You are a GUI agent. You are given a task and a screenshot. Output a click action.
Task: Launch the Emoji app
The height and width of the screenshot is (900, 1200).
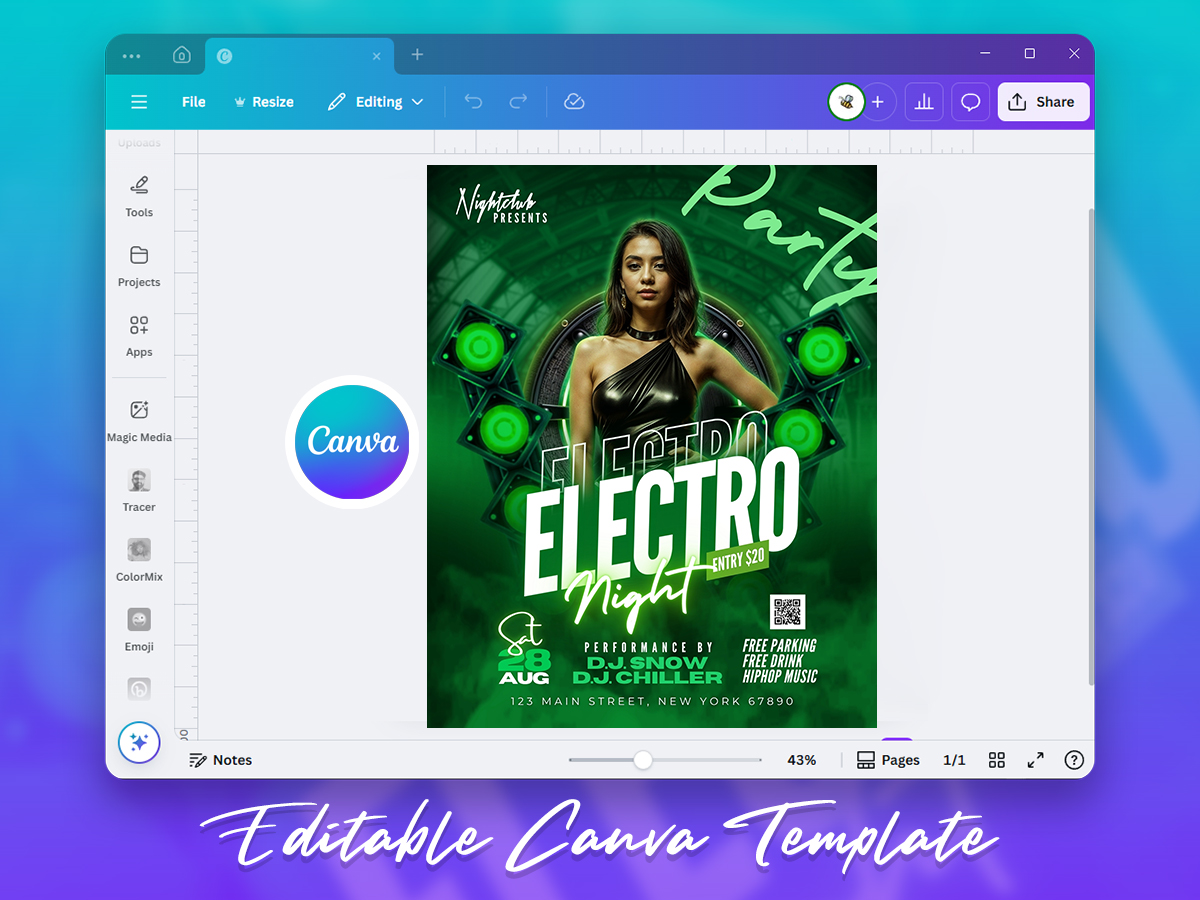click(139, 632)
